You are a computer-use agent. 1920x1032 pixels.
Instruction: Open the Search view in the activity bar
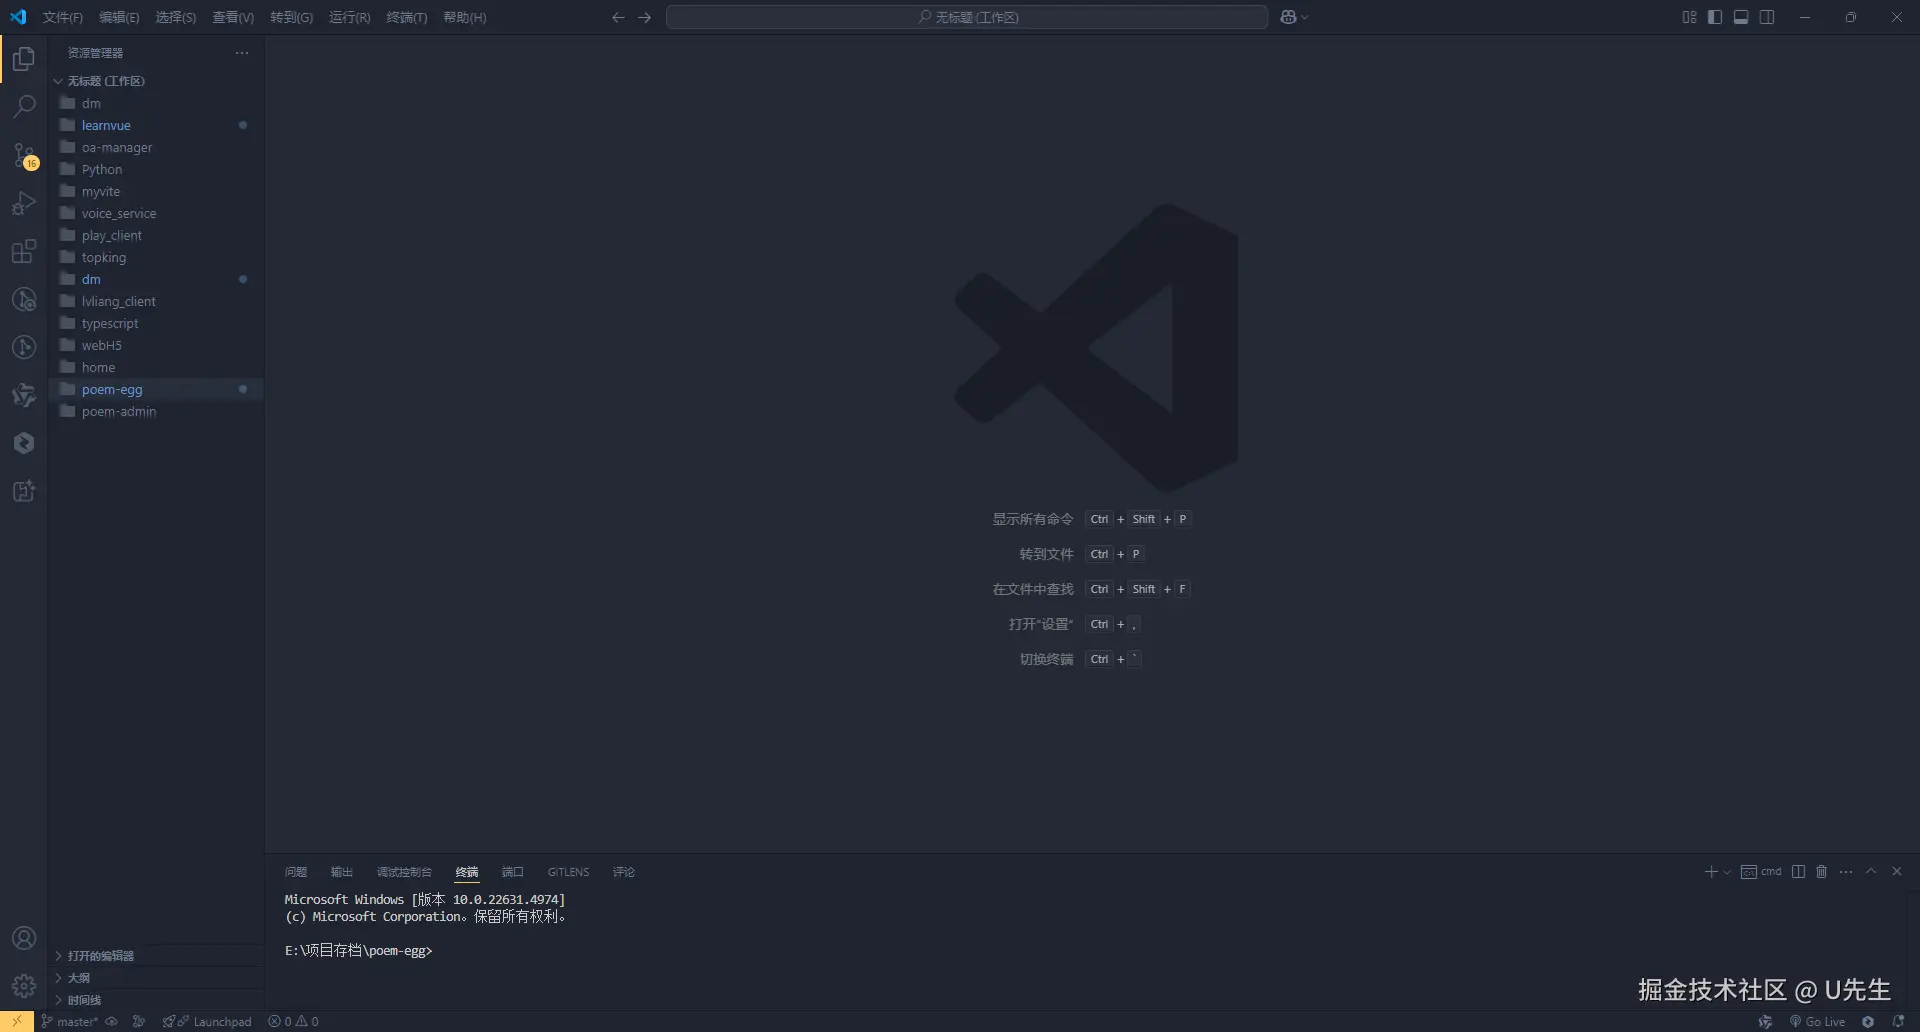[x=24, y=107]
